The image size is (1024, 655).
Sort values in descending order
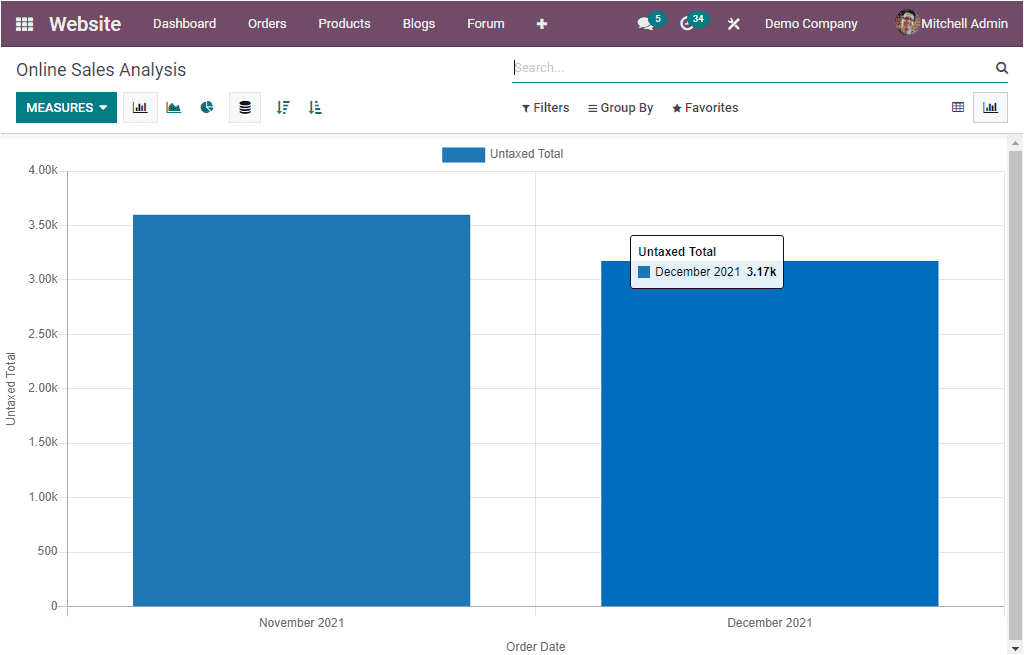click(283, 107)
